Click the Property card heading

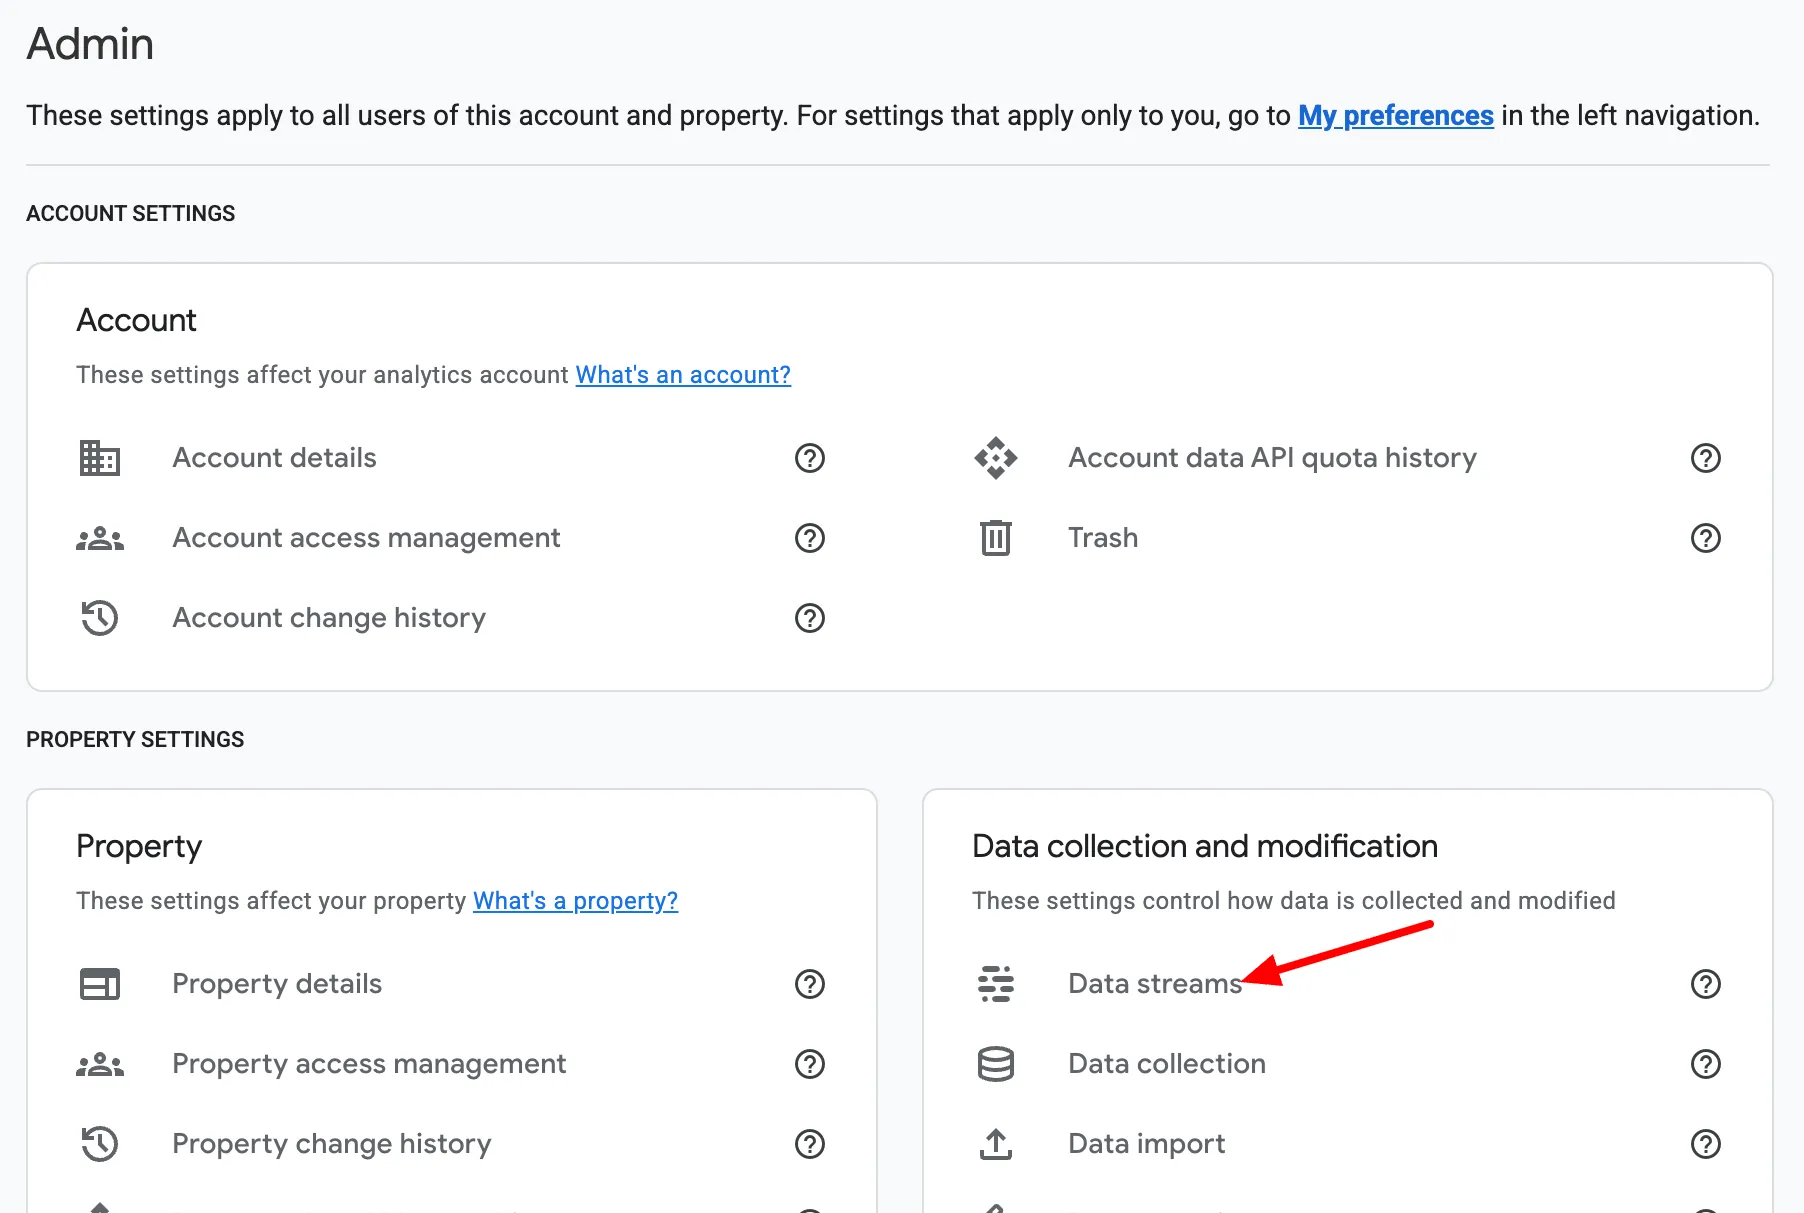click(139, 847)
